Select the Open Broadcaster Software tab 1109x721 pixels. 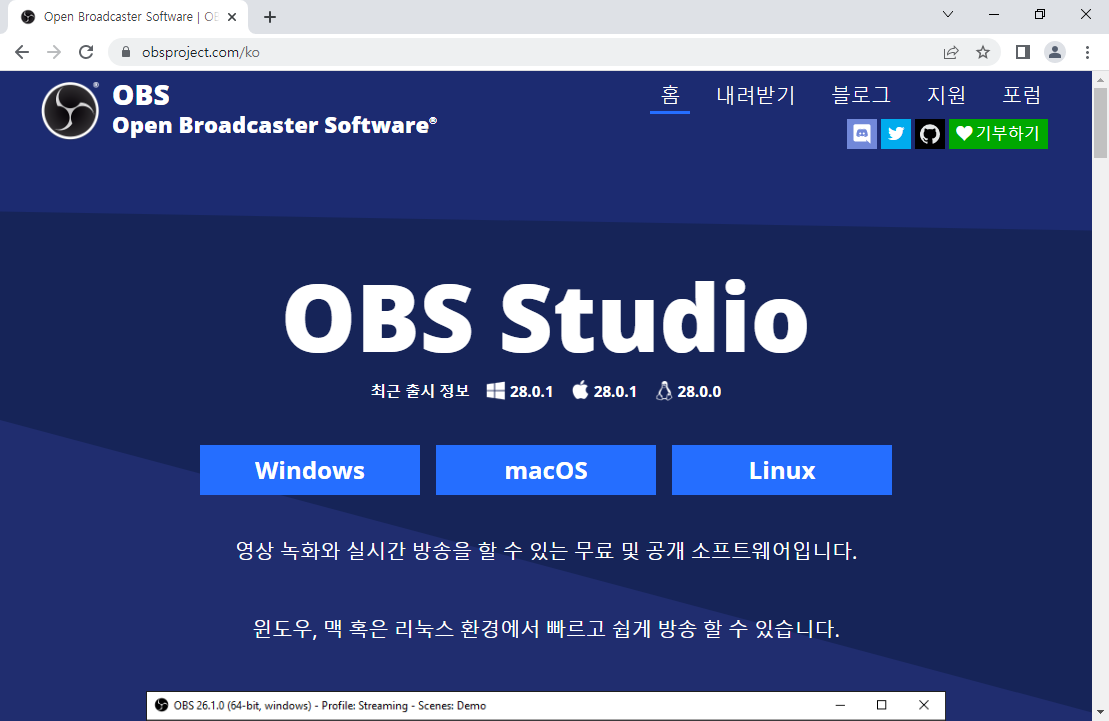click(x=128, y=17)
